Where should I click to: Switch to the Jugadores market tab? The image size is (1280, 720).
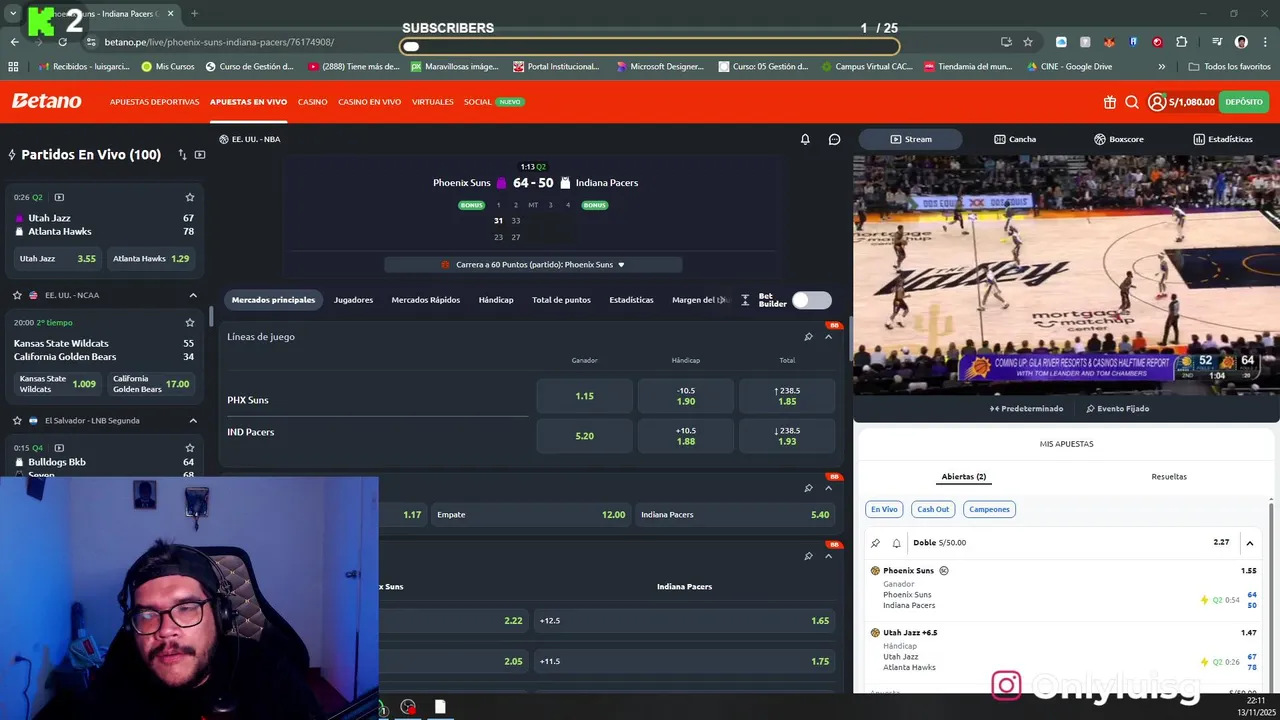(353, 300)
